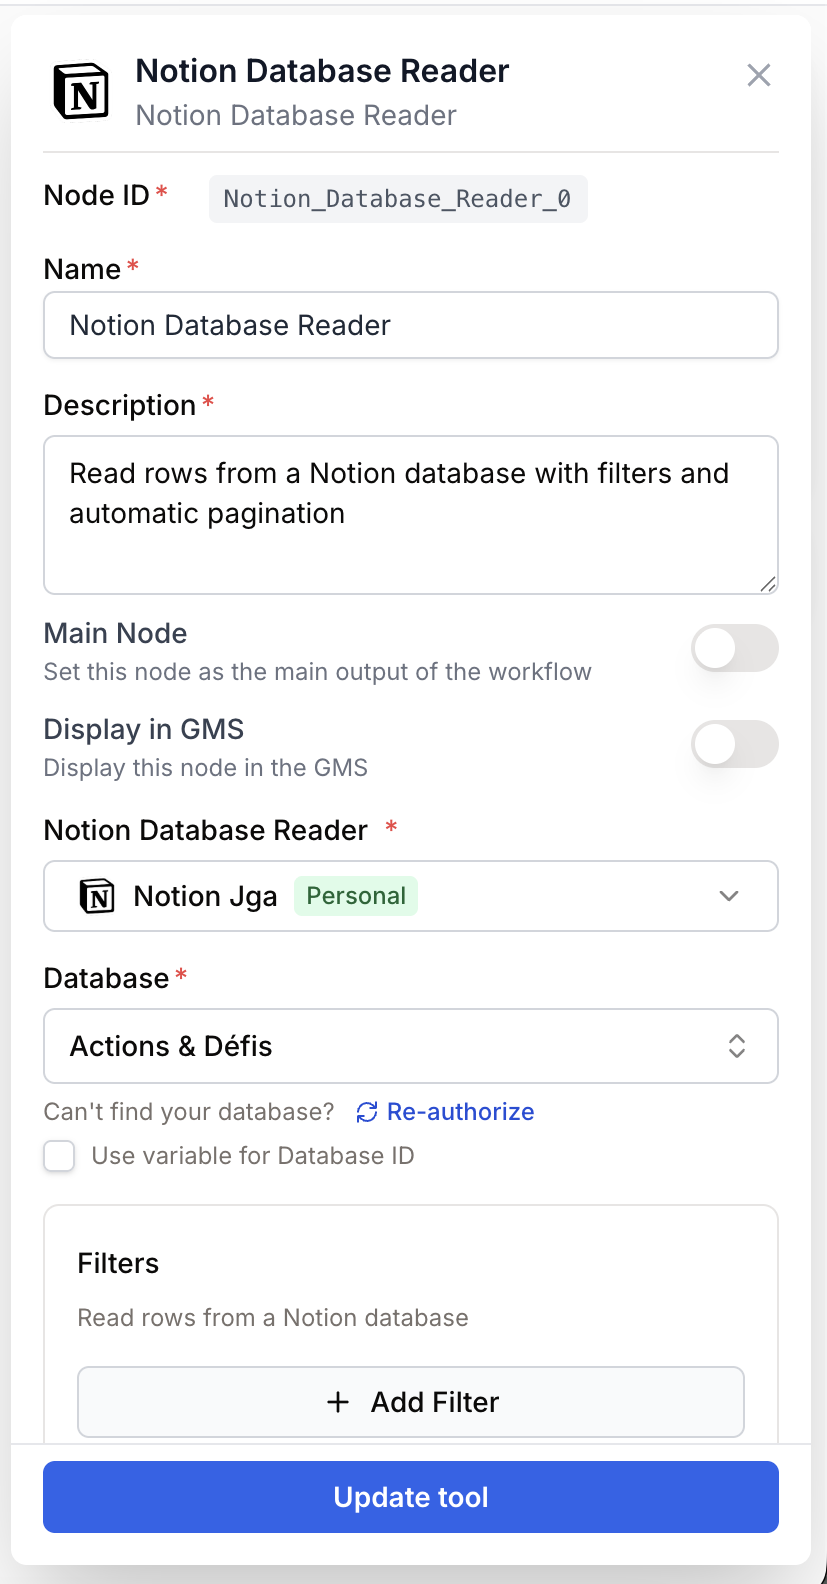
Task: Click the Notion Database Reader subtitle text
Action: pyautogui.click(x=296, y=115)
